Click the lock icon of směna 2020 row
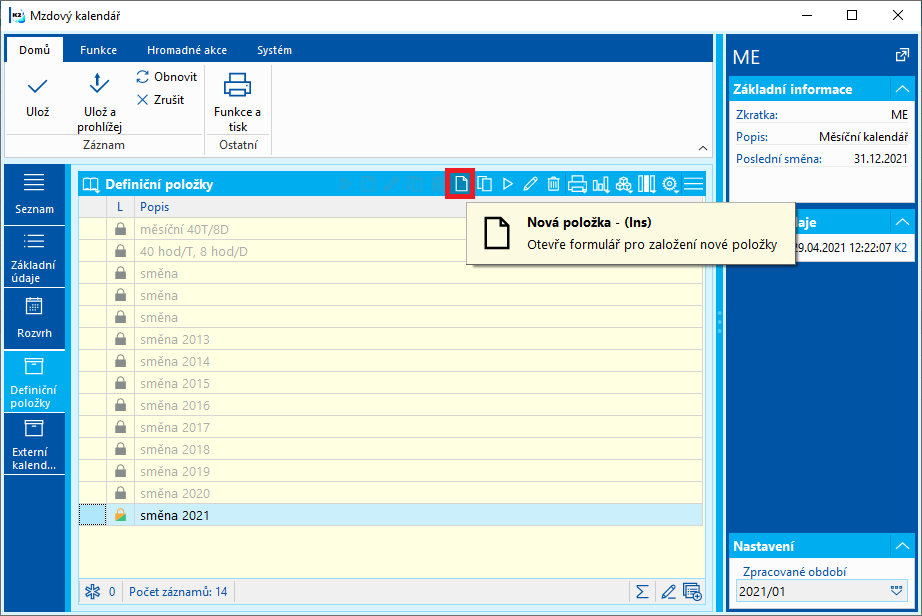This screenshot has width=922, height=616. pyautogui.click(x=121, y=493)
